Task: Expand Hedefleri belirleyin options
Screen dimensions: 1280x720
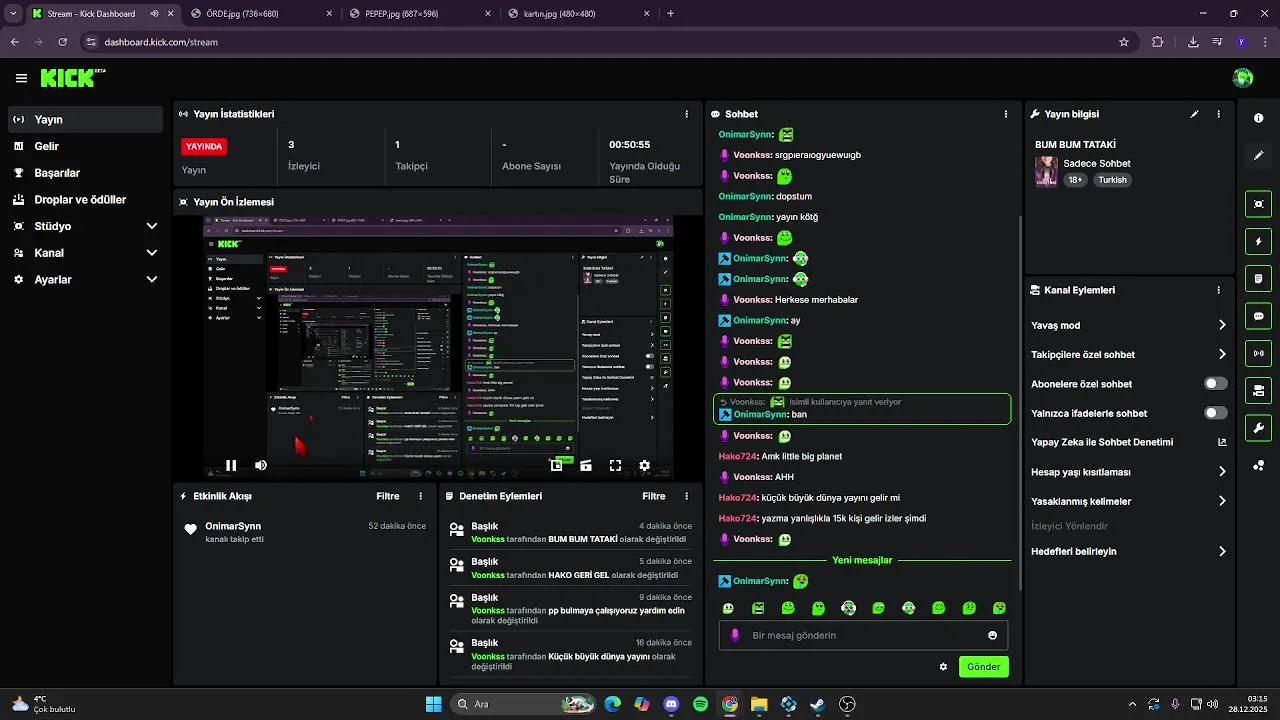Action: point(1222,551)
